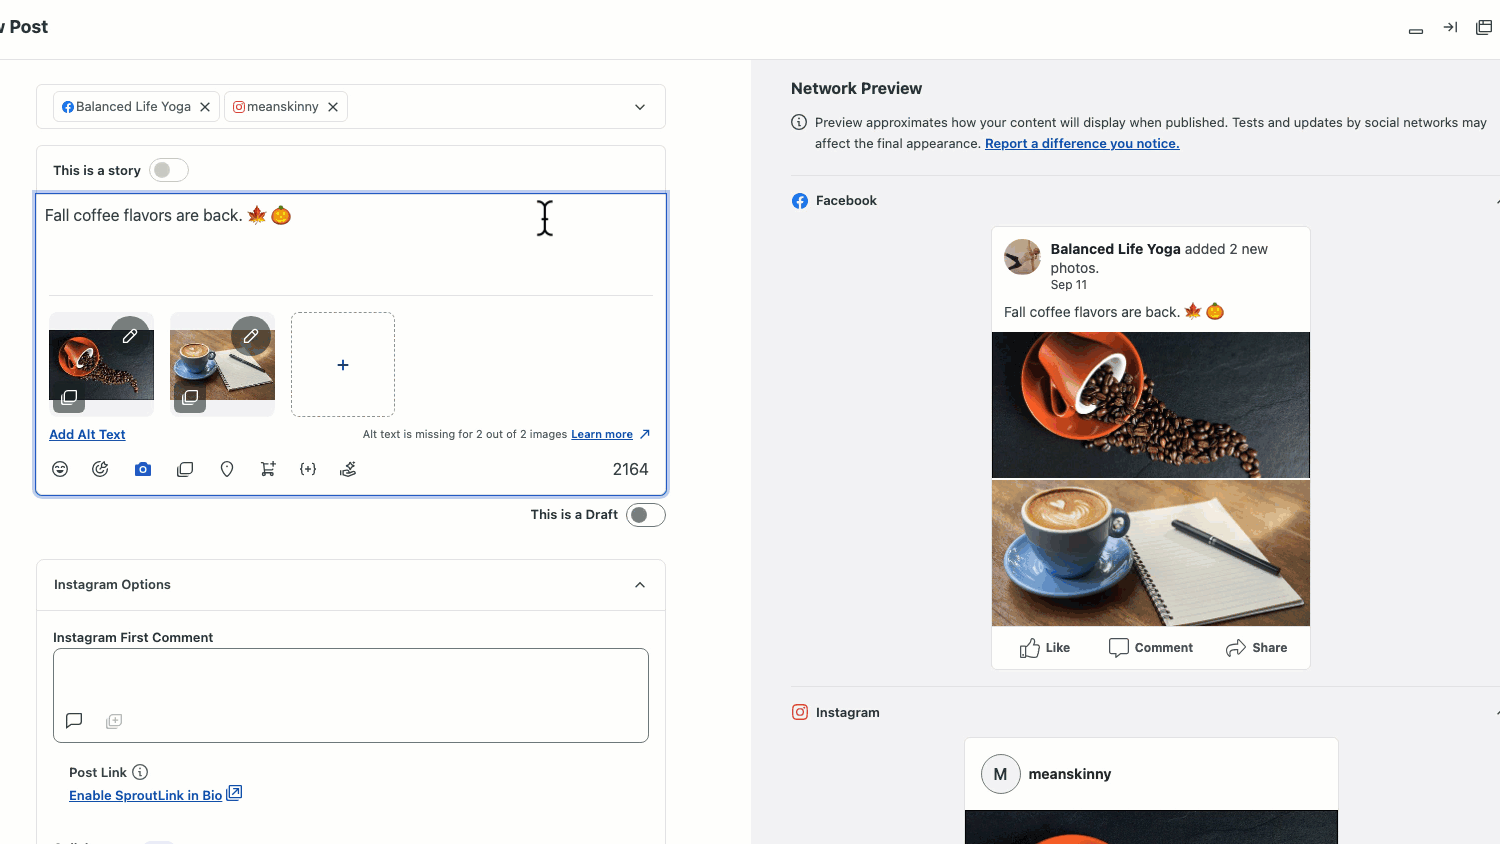Open the emoji picker in the toolbar
The width and height of the screenshot is (1500, 844).
(60, 469)
